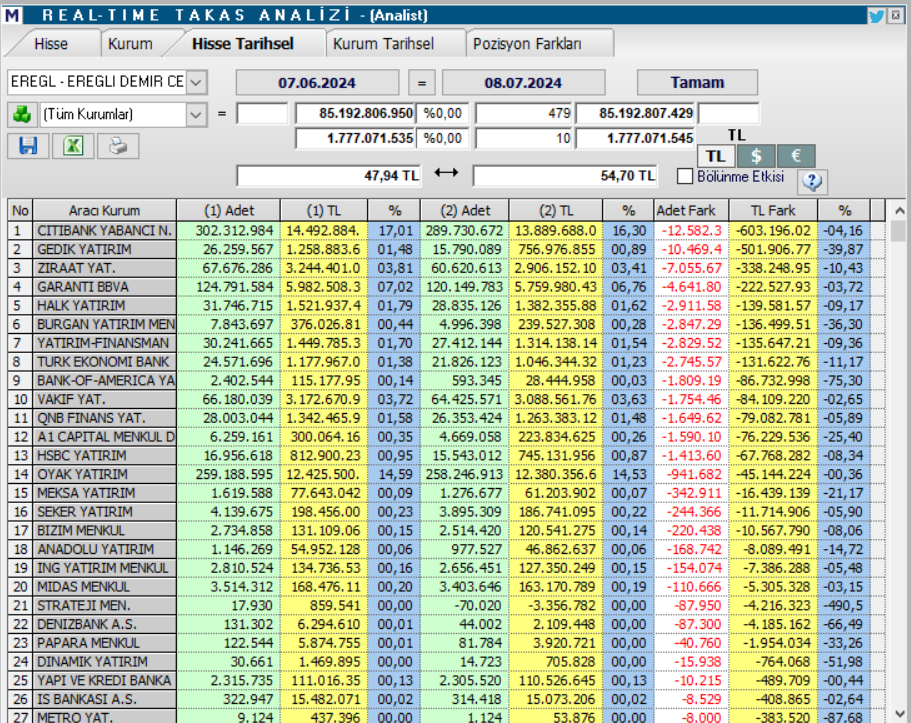Select the TL currency toggle
Image resolution: width=911 pixels, height=723 pixels.
(x=715, y=156)
